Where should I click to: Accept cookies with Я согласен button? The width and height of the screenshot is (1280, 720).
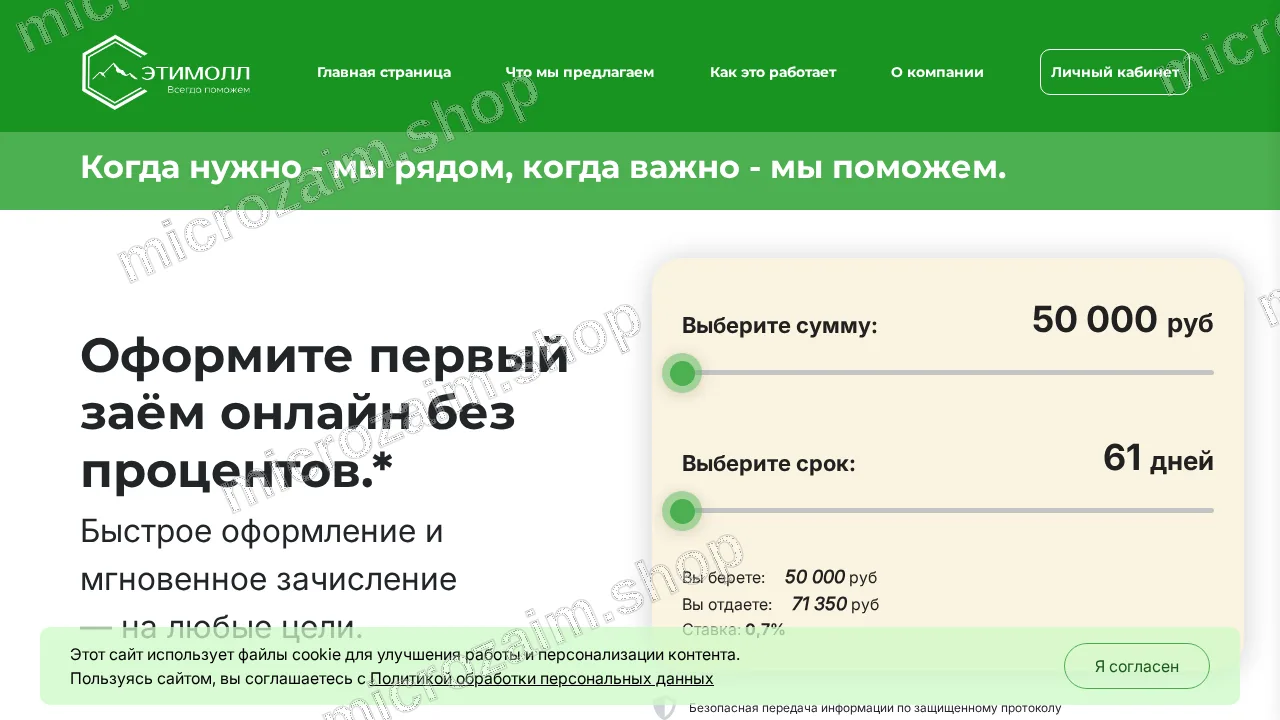[1137, 666]
